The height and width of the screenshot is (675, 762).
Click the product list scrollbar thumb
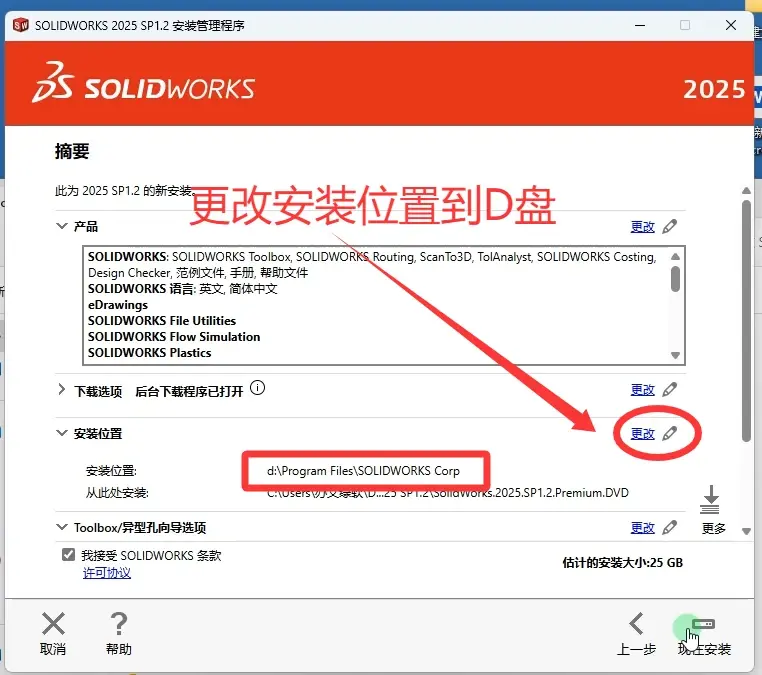coord(675,279)
